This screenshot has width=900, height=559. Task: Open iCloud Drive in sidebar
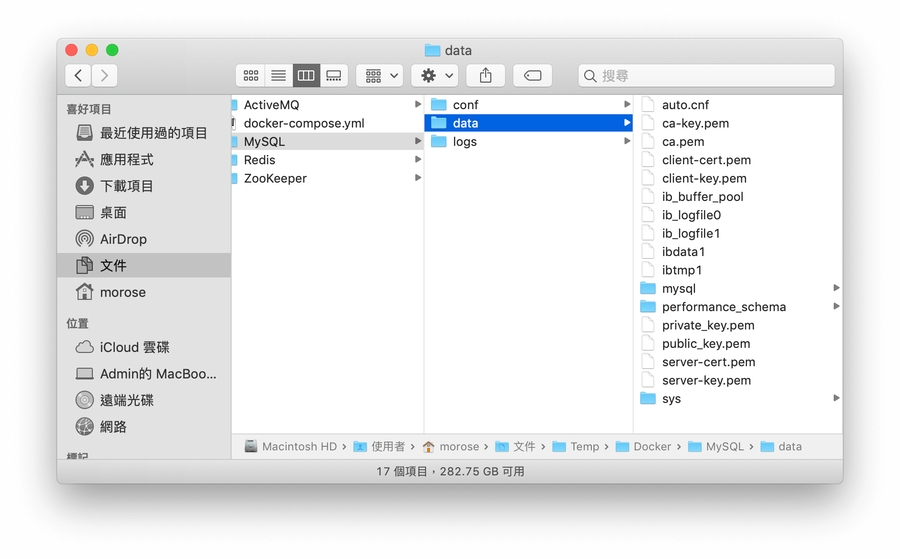click(x=134, y=347)
